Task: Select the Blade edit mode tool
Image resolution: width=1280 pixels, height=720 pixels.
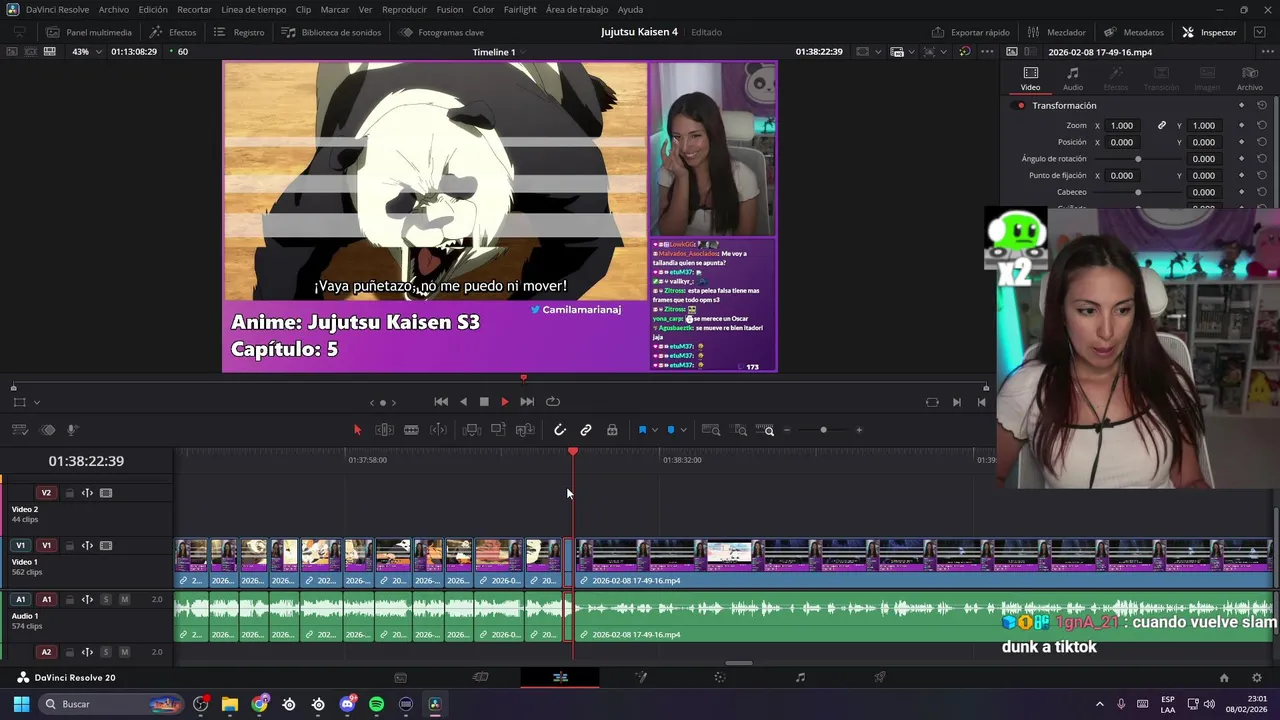Action: click(411, 430)
